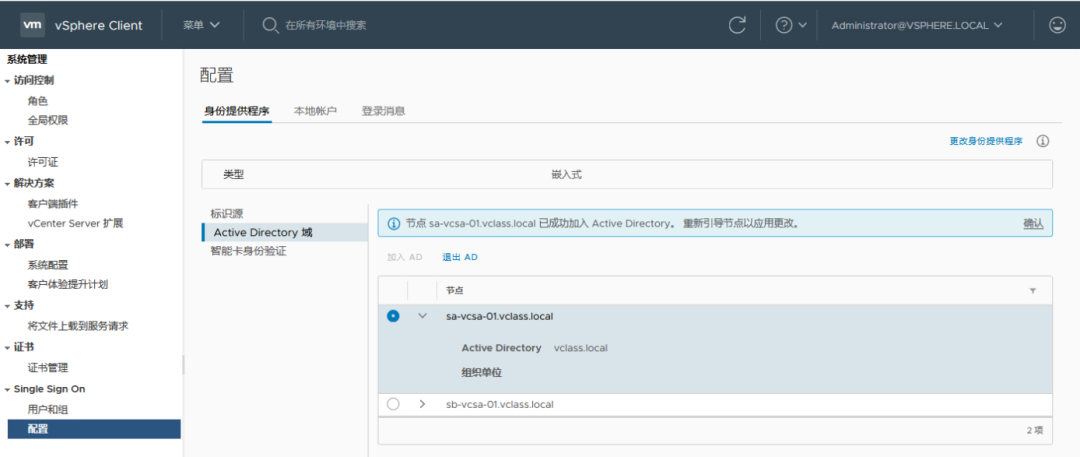Switch to the 本地帐户 tab
Image resolution: width=1080 pixels, height=457 pixels.
[x=315, y=111]
